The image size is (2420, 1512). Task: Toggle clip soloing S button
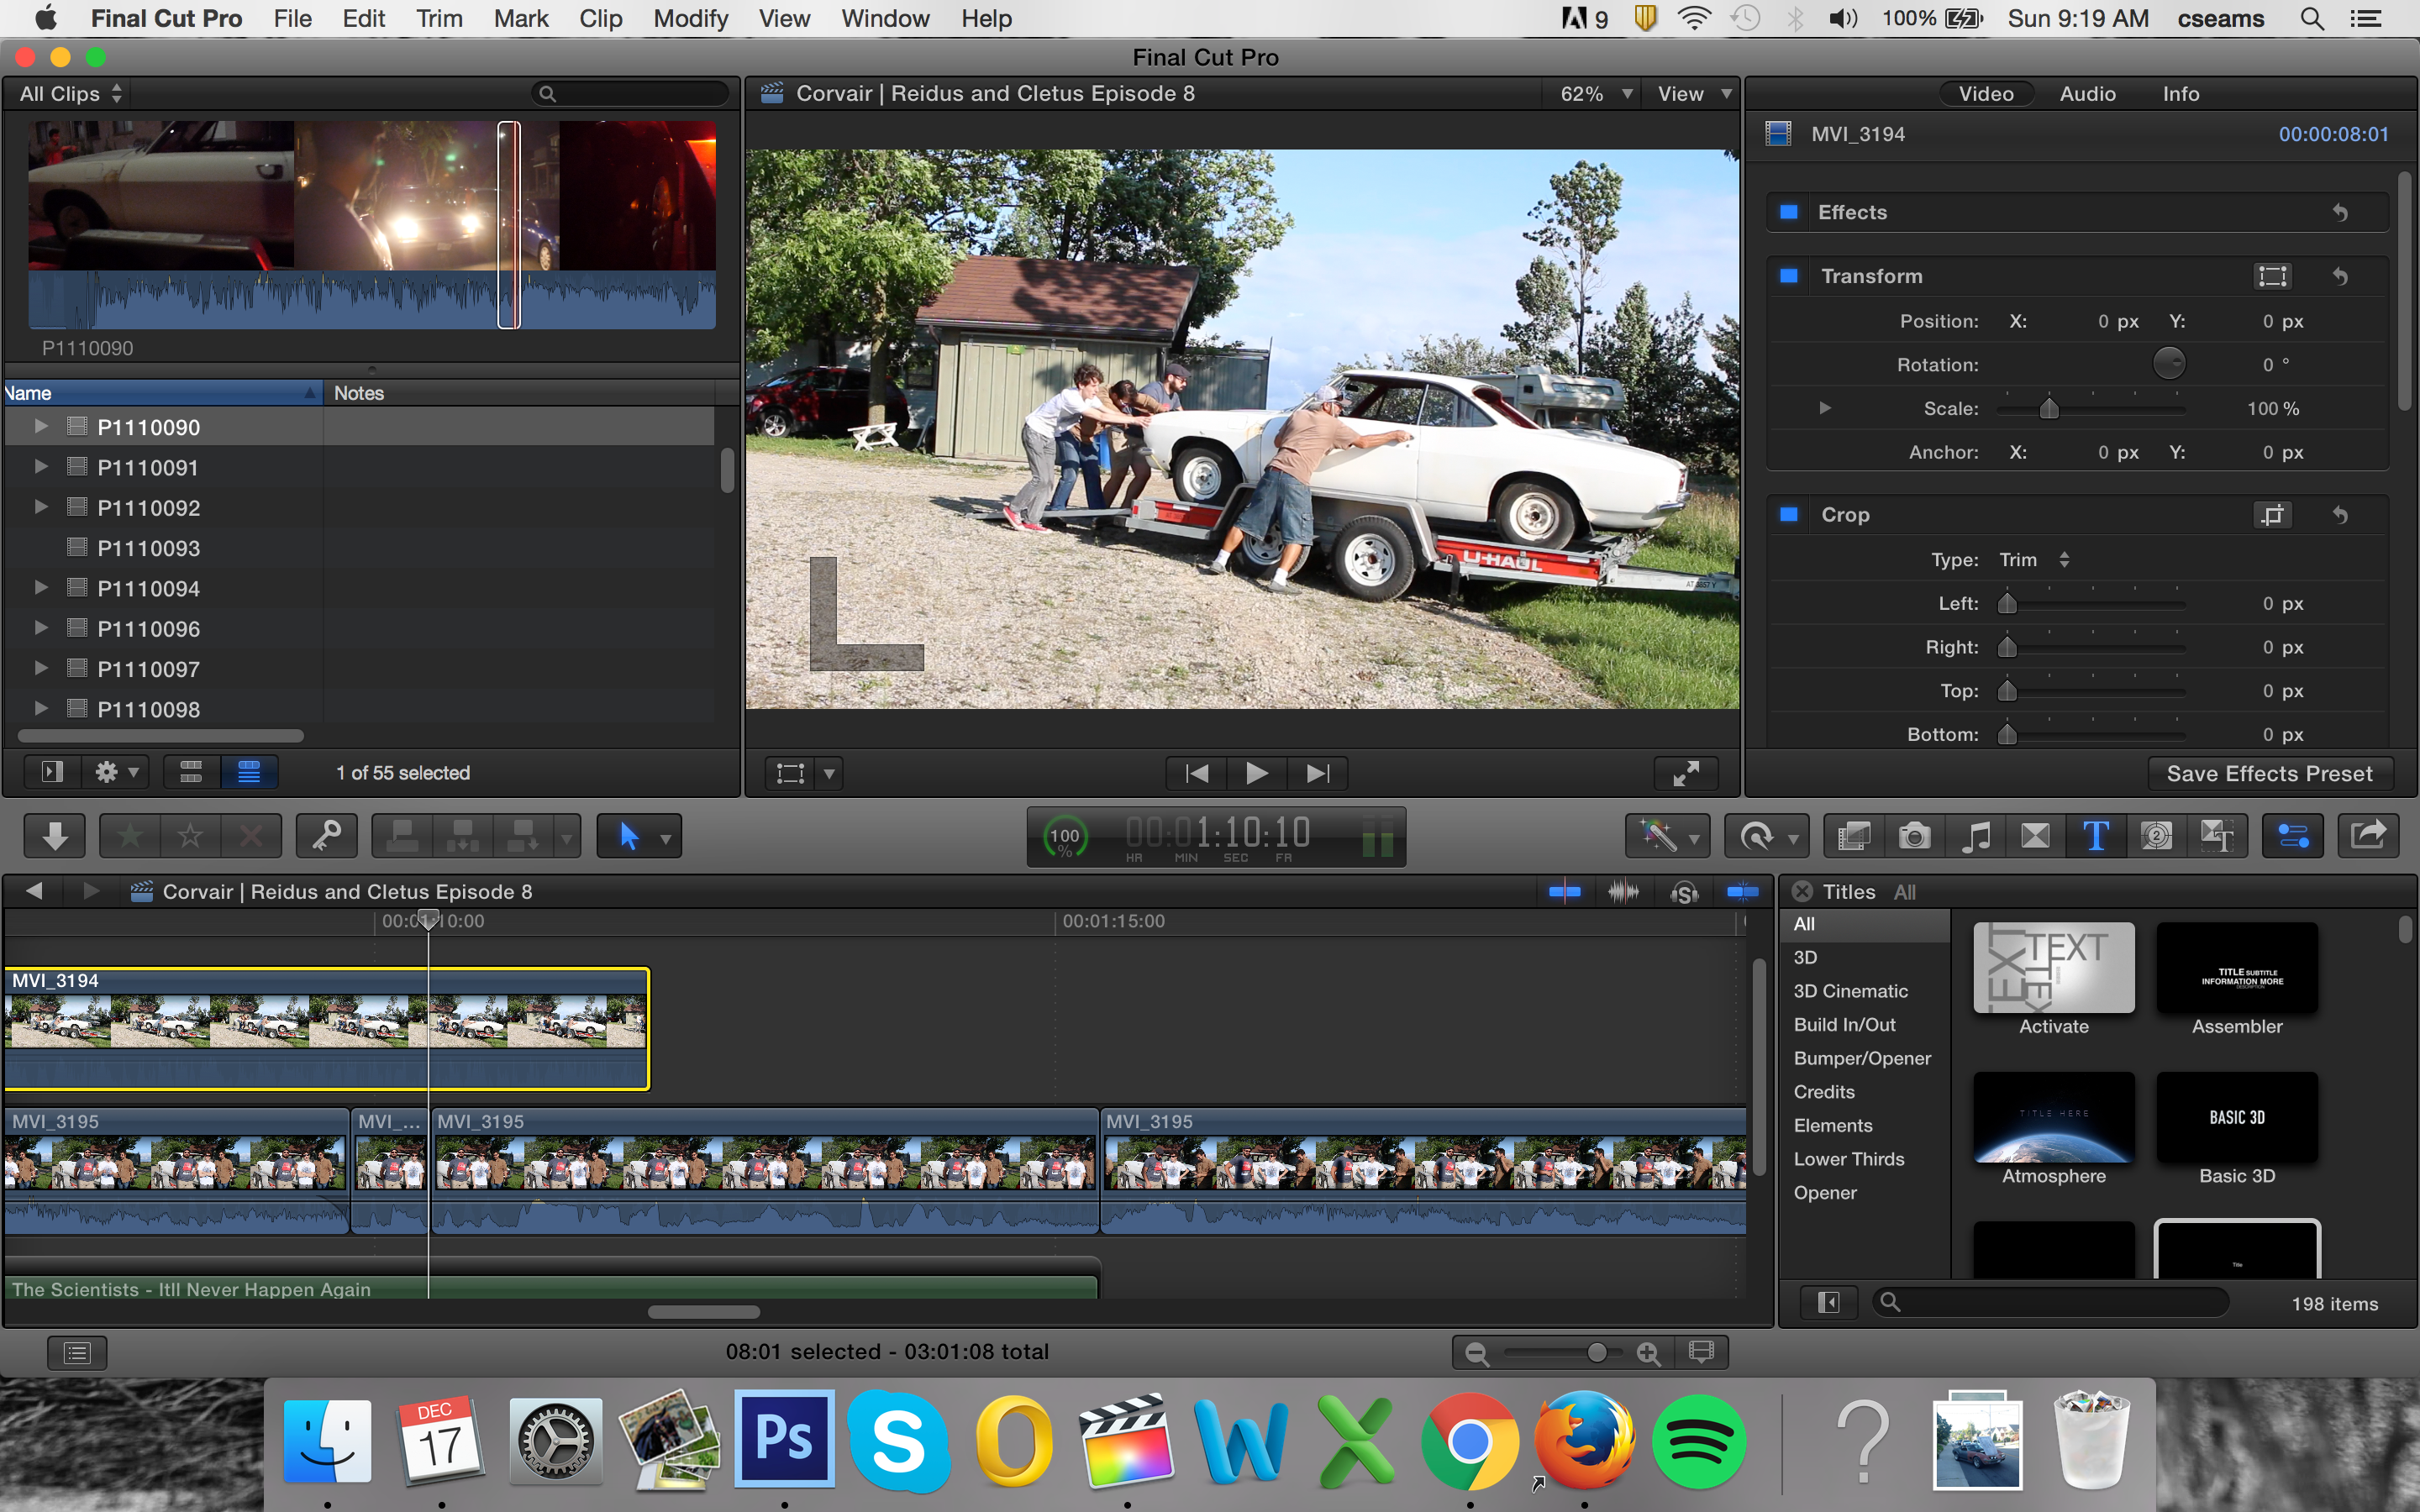[x=1684, y=891]
